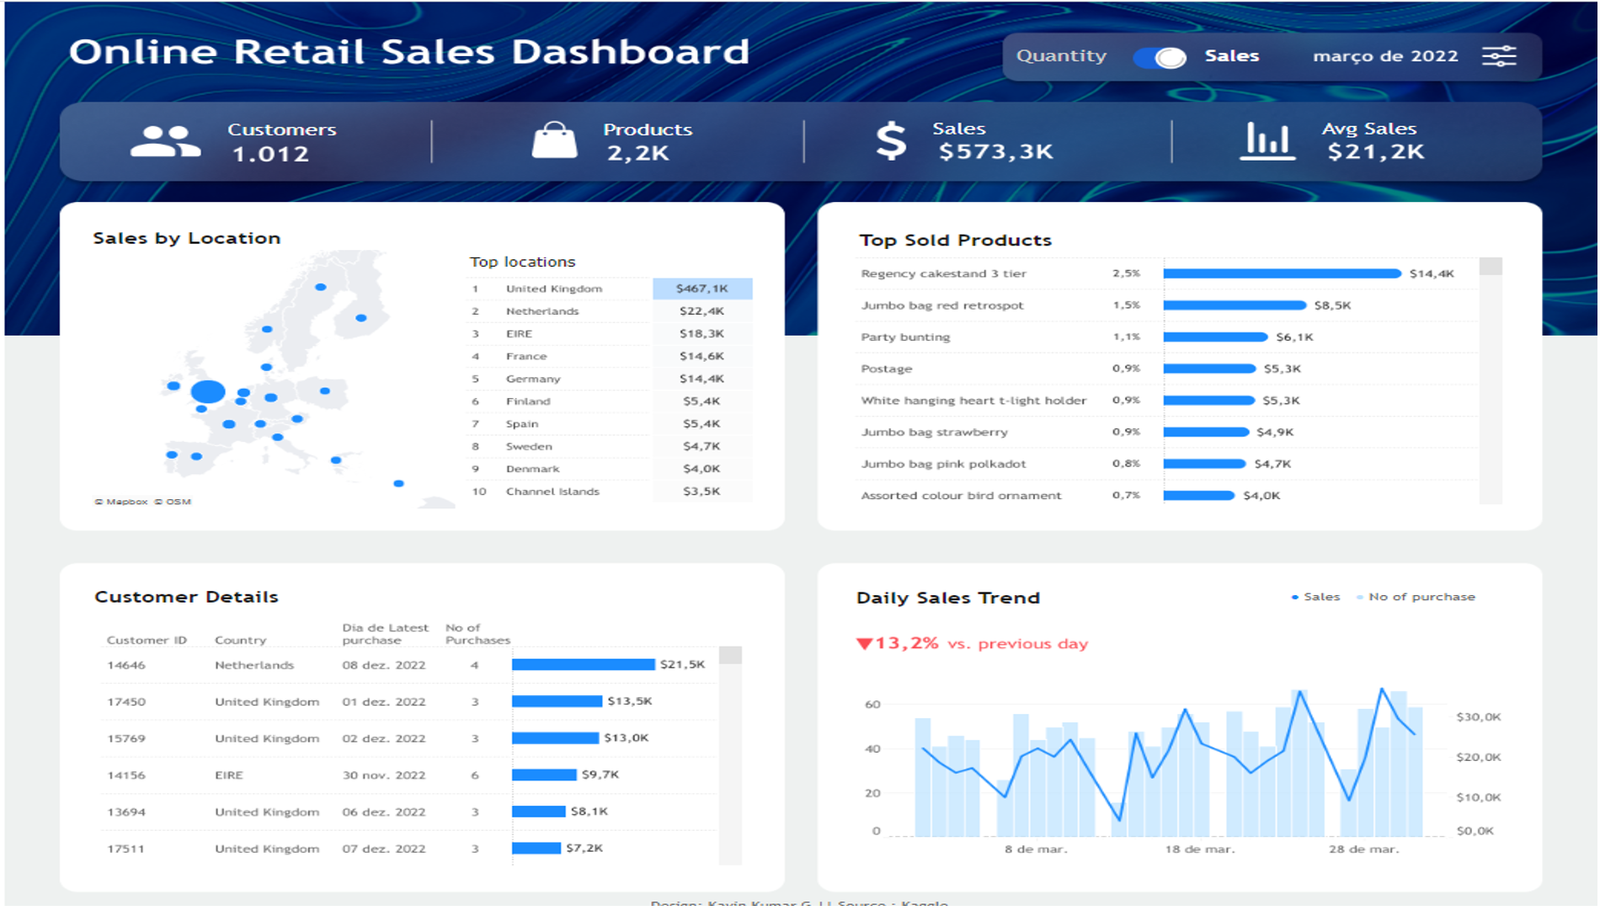The image size is (1600, 909).
Task: Click the Customers people icon
Action: coord(164,141)
